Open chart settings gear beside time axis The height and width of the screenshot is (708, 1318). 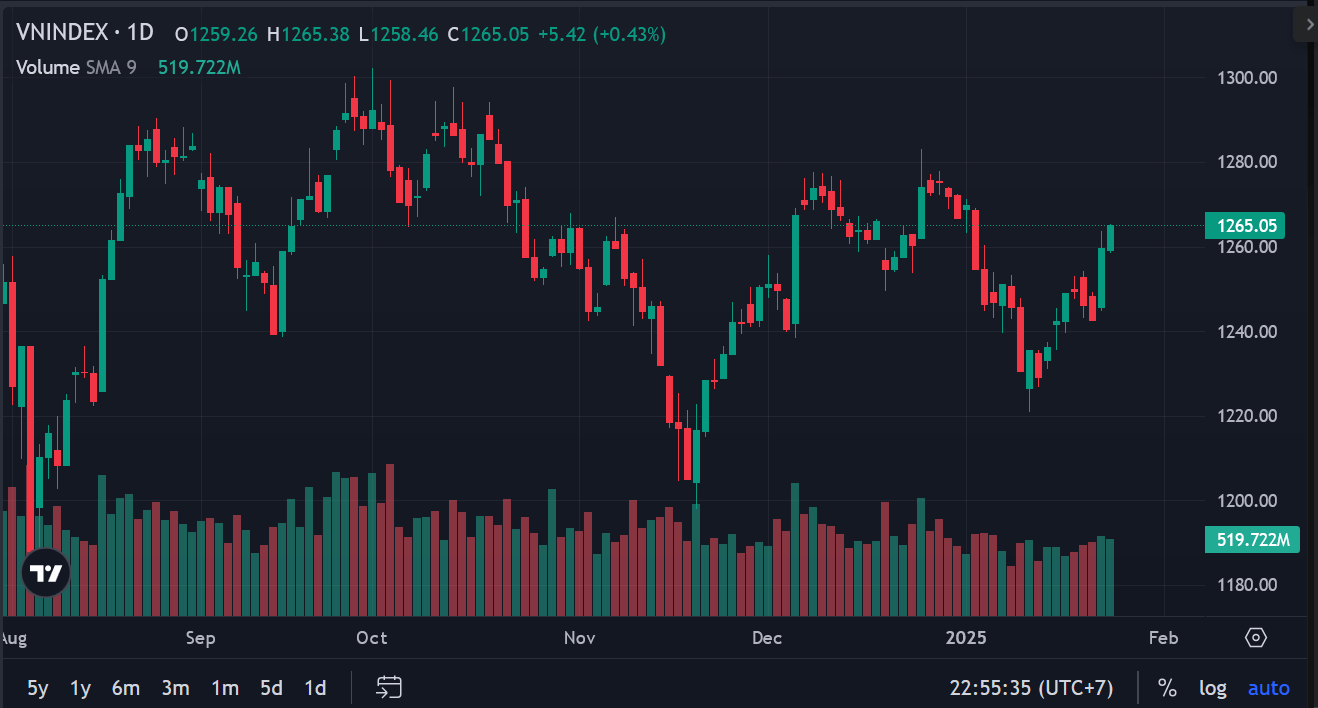1256,638
